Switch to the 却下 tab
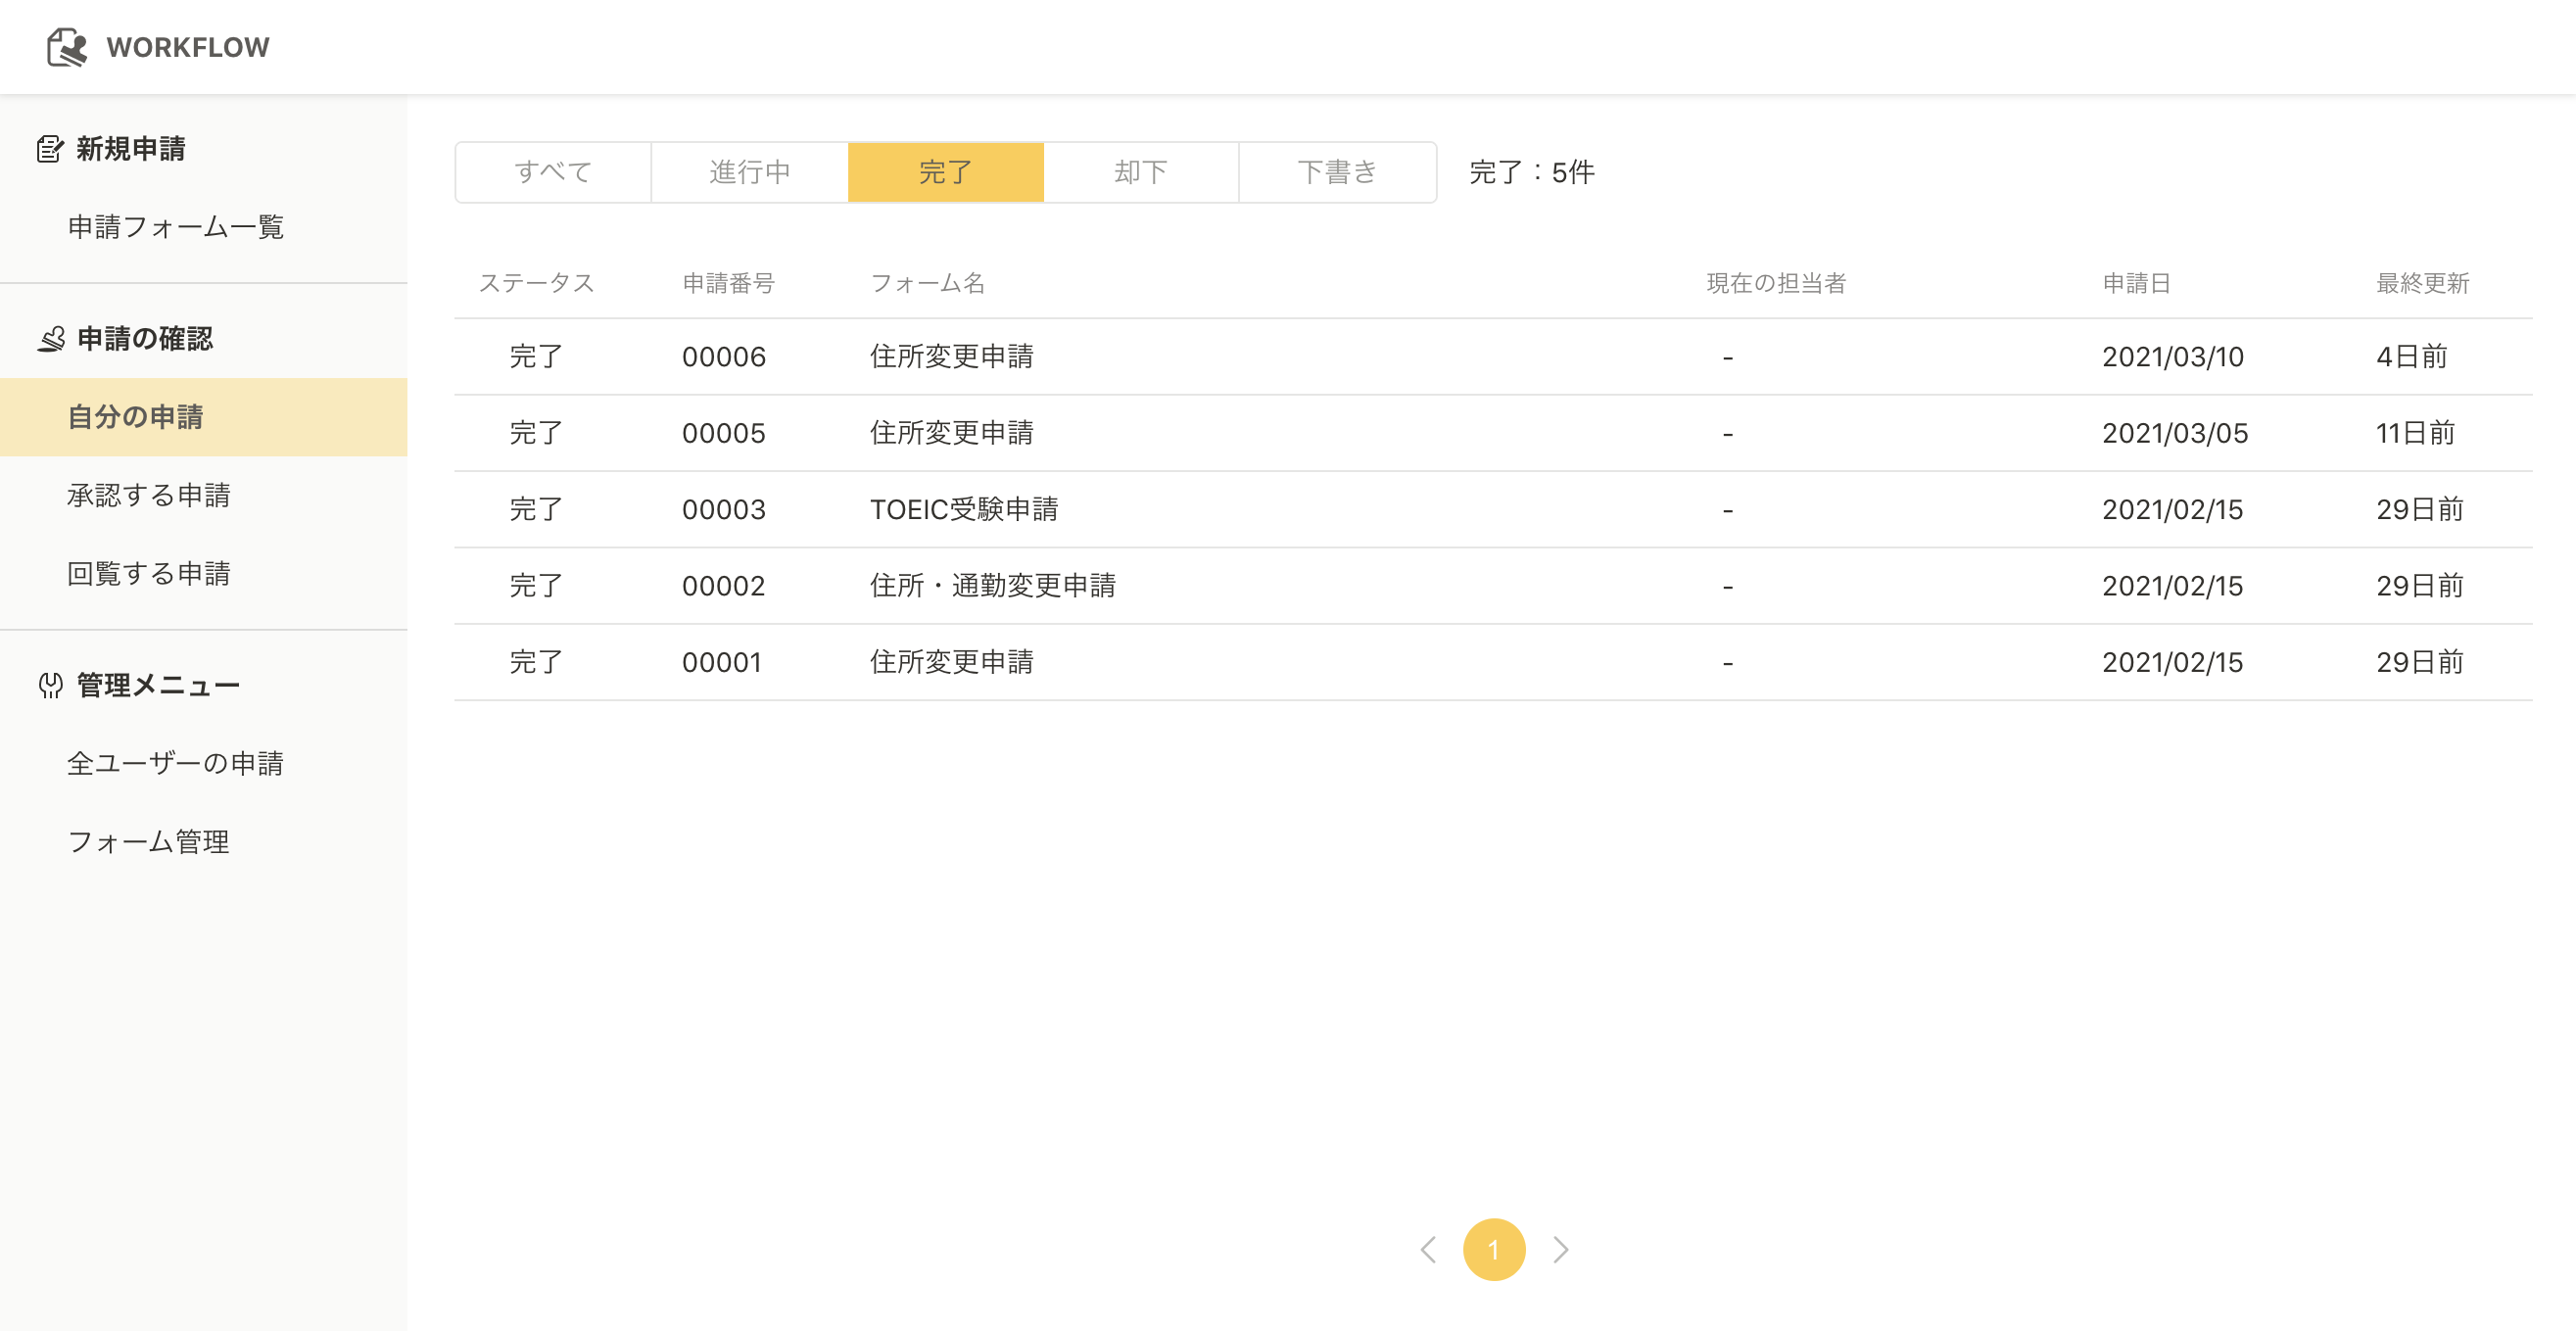 click(1141, 172)
